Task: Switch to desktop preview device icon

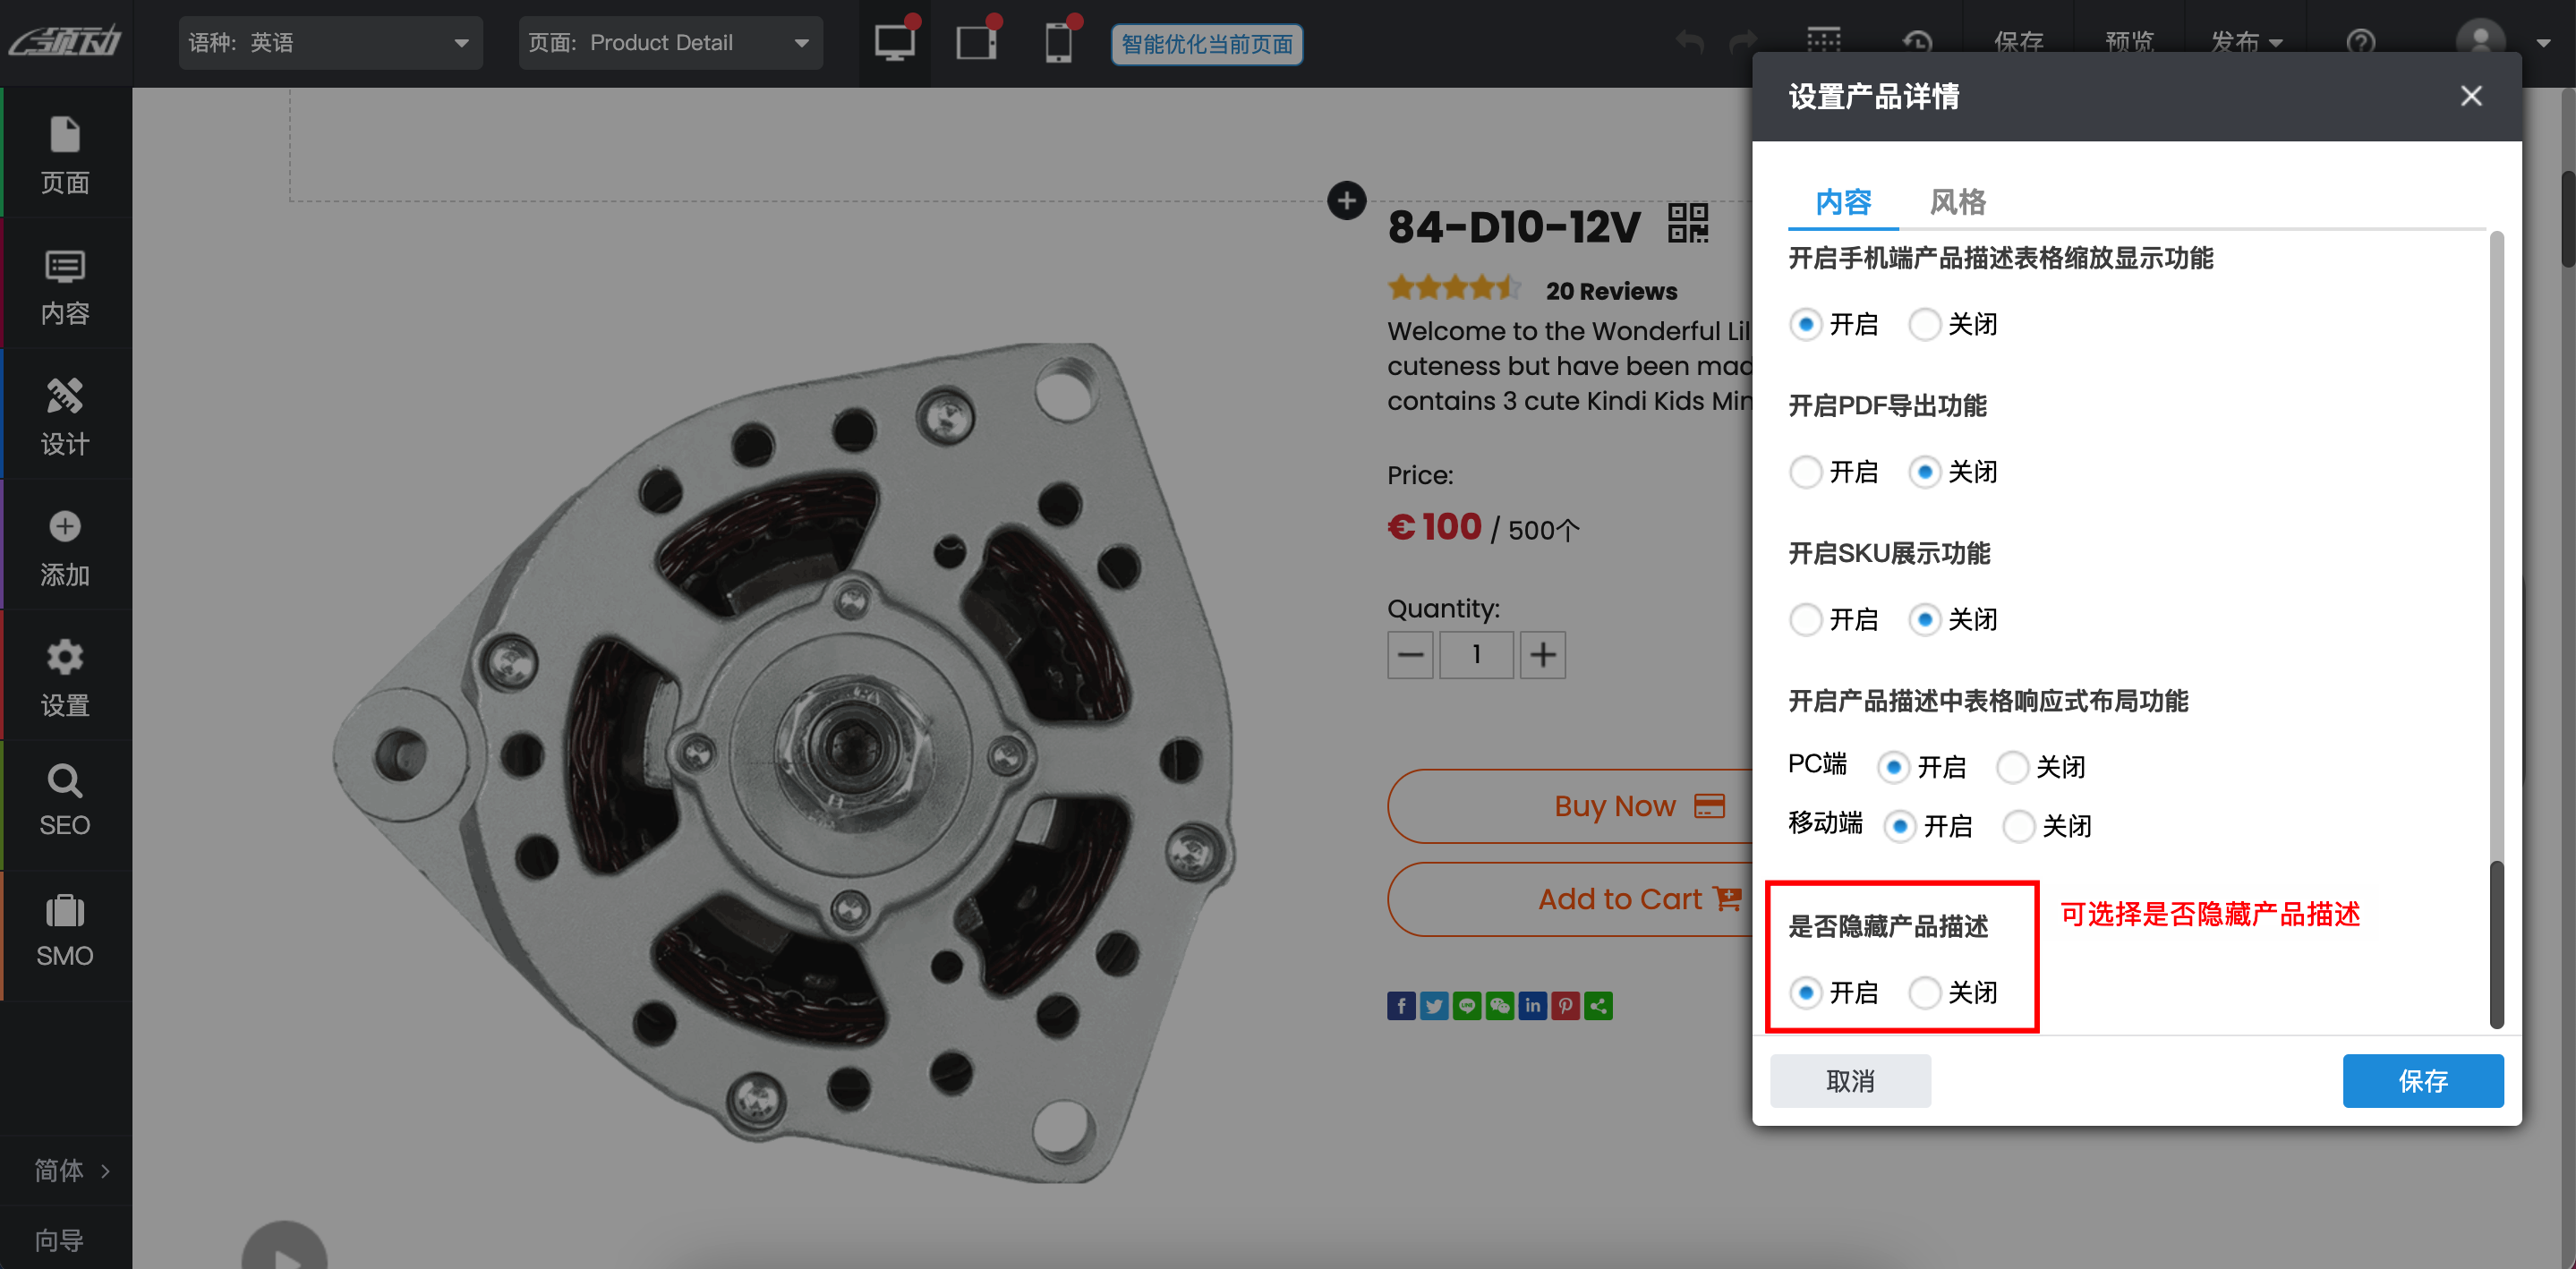Action: coord(894,43)
